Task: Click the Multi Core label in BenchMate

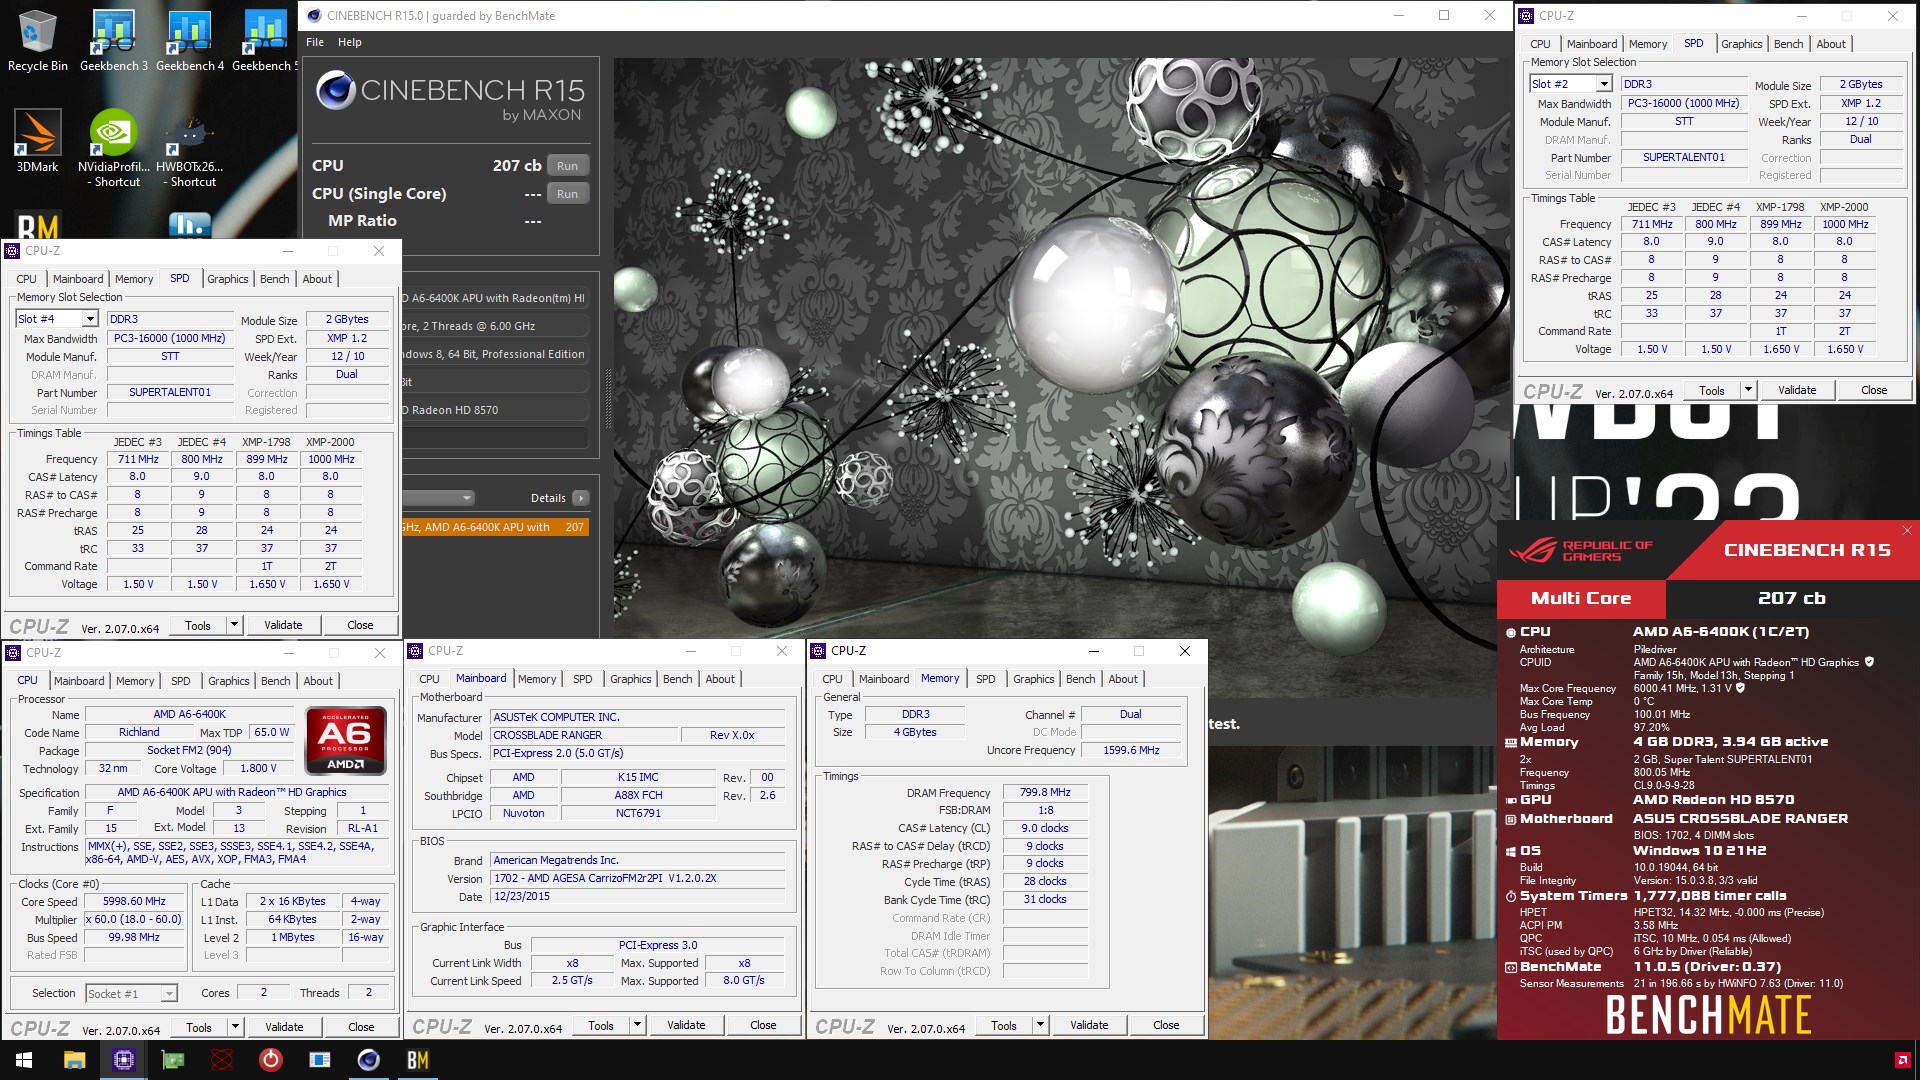Action: click(x=1581, y=598)
